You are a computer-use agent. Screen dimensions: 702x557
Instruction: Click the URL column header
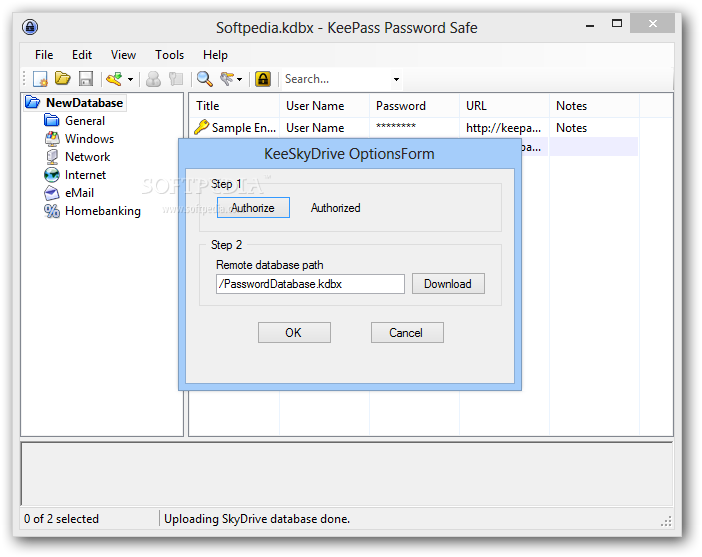(x=505, y=106)
